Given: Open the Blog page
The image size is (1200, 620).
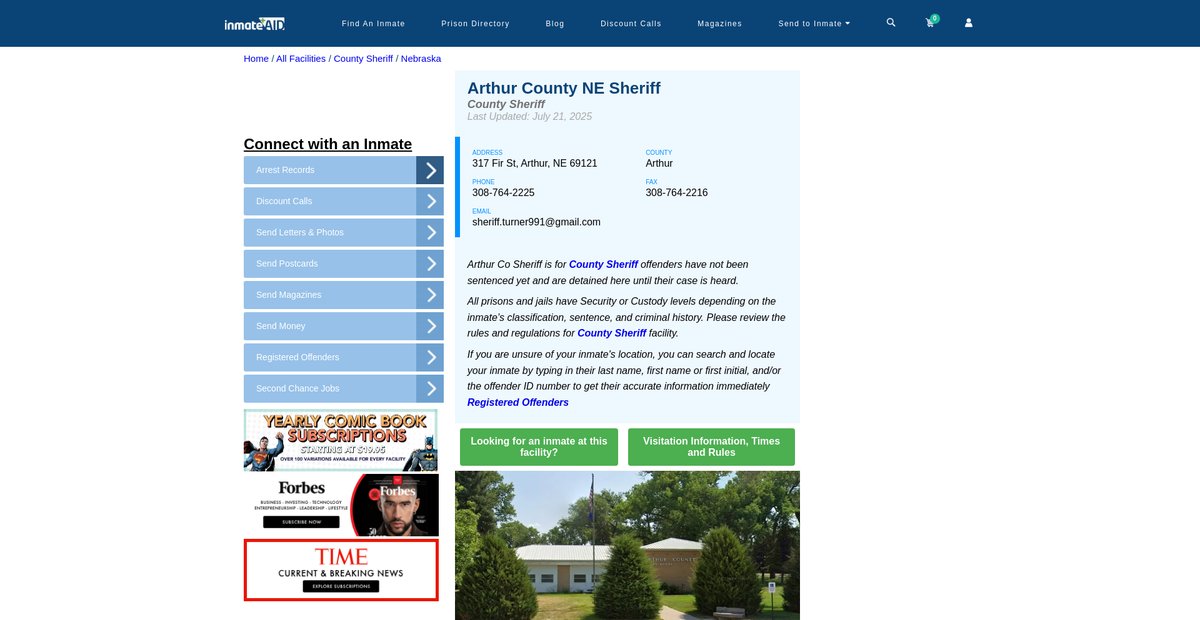Looking at the screenshot, I should pos(555,23).
